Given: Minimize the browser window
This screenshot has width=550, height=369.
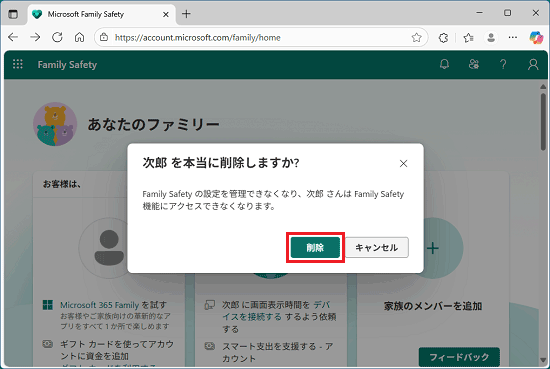Looking at the screenshot, I should [479, 13].
